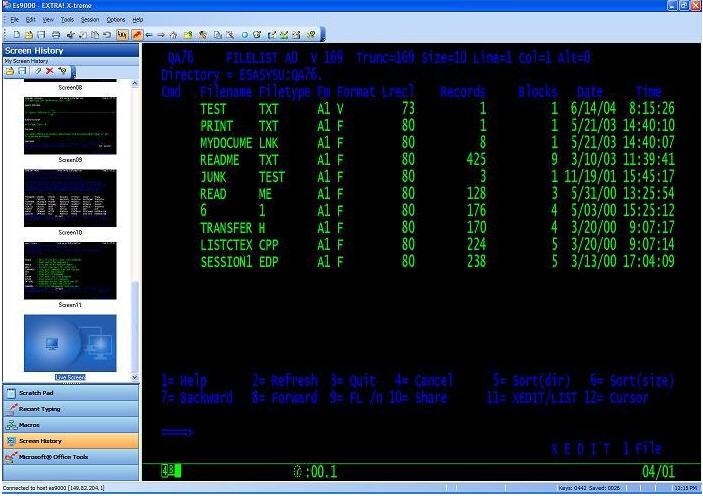703x496 pixels.
Task: Click the right arrow Forward icon
Action: (x=161, y=35)
